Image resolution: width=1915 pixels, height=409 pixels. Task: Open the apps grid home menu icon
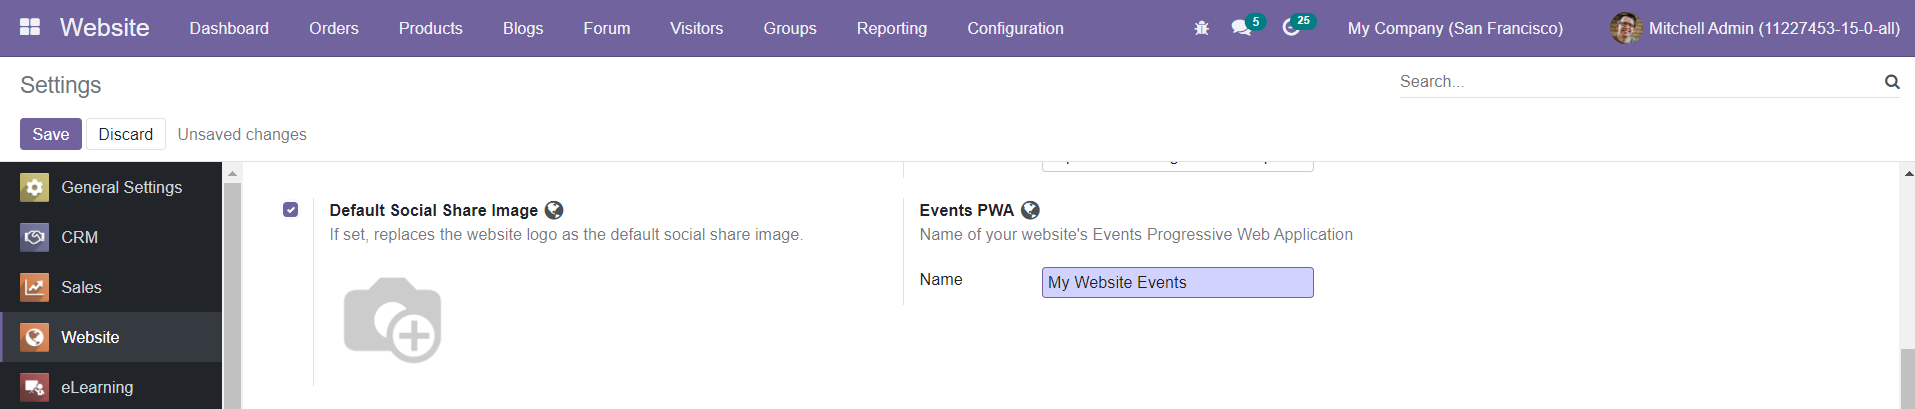coord(30,27)
